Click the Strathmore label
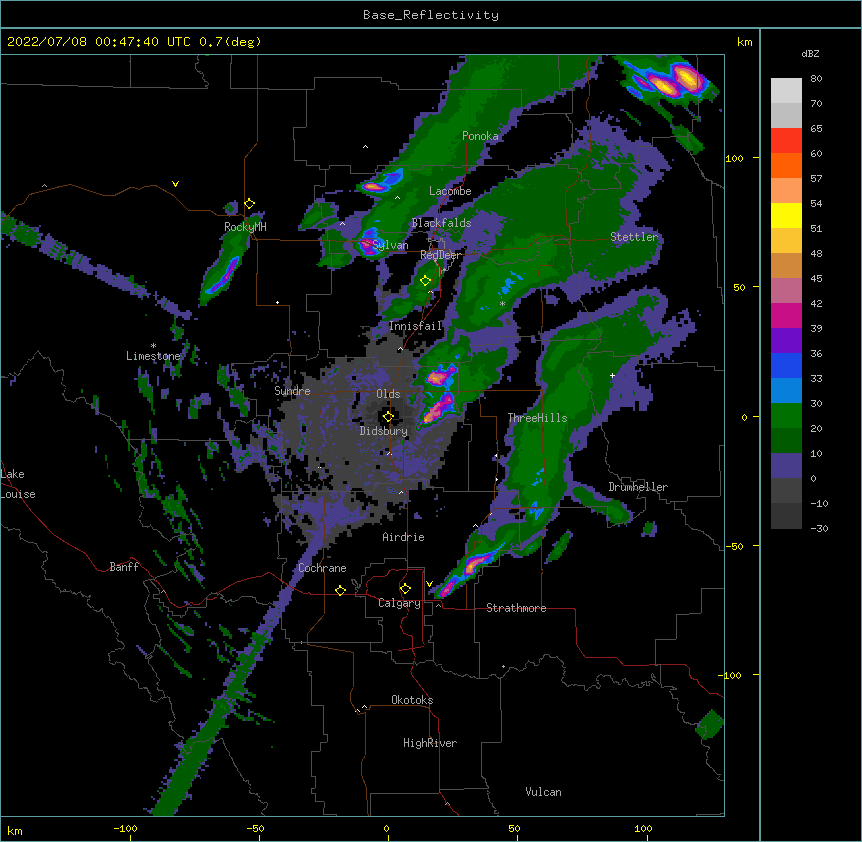This screenshot has height=842, width=862. point(516,608)
